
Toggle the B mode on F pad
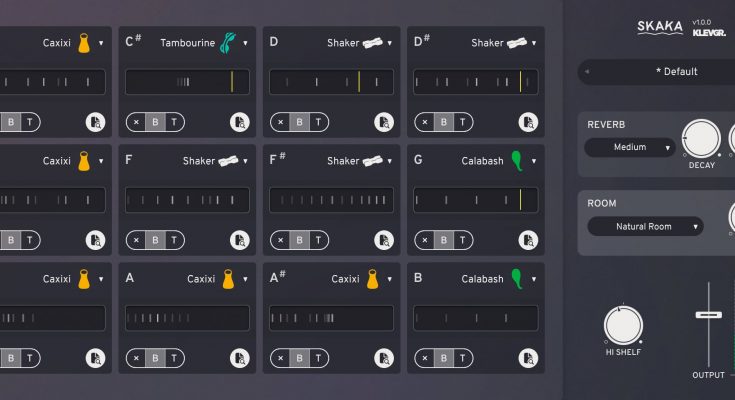point(155,240)
